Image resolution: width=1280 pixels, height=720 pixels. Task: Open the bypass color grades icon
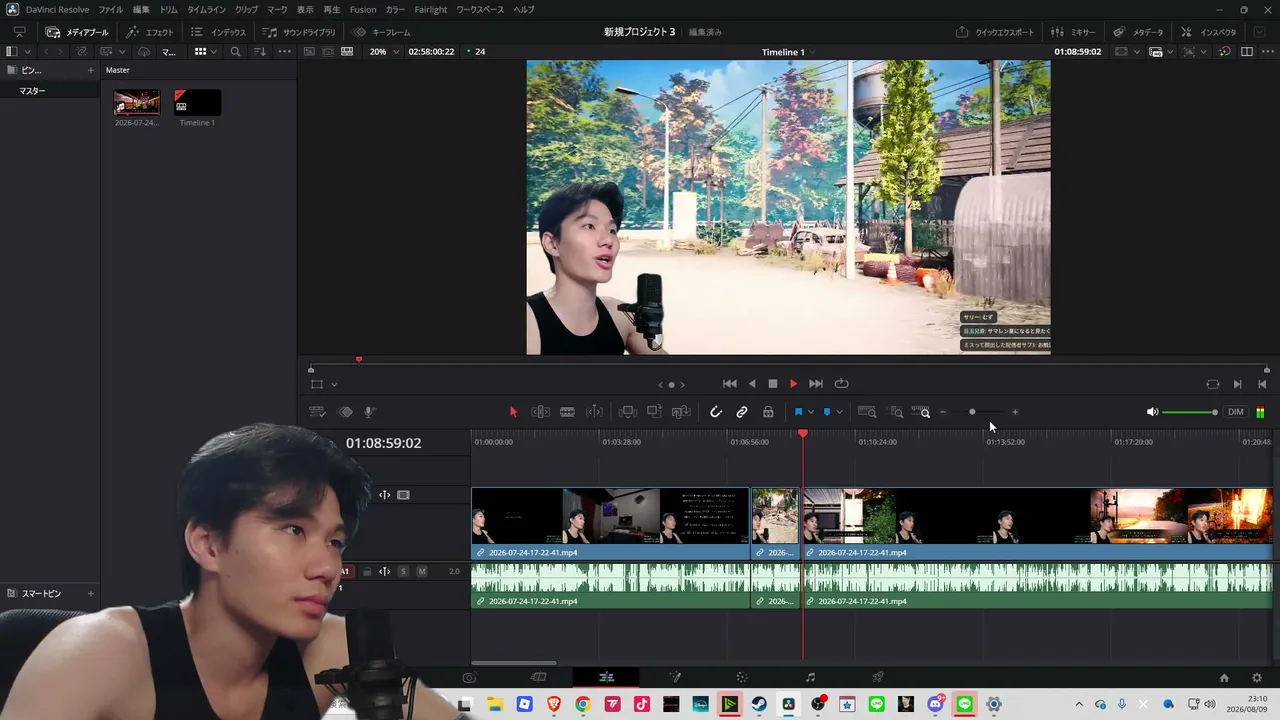[1225, 52]
